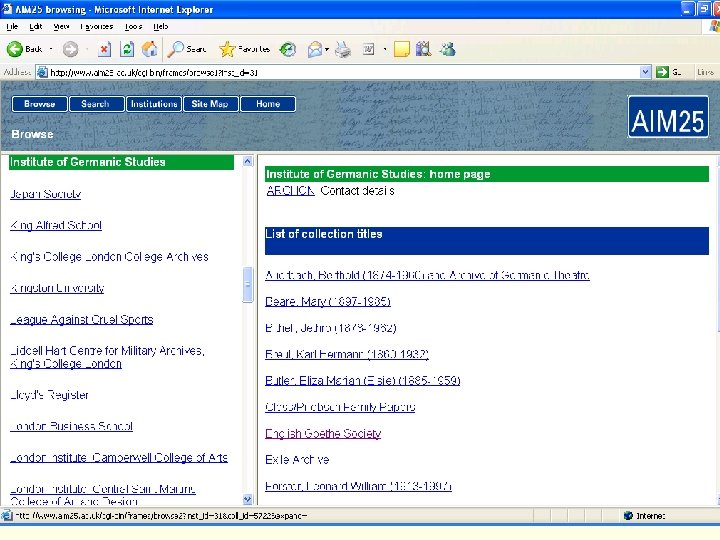Image resolution: width=720 pixels, height=540 pixels.
Task: Open the Mail options dropdown arrow
Action: [327, 49]
